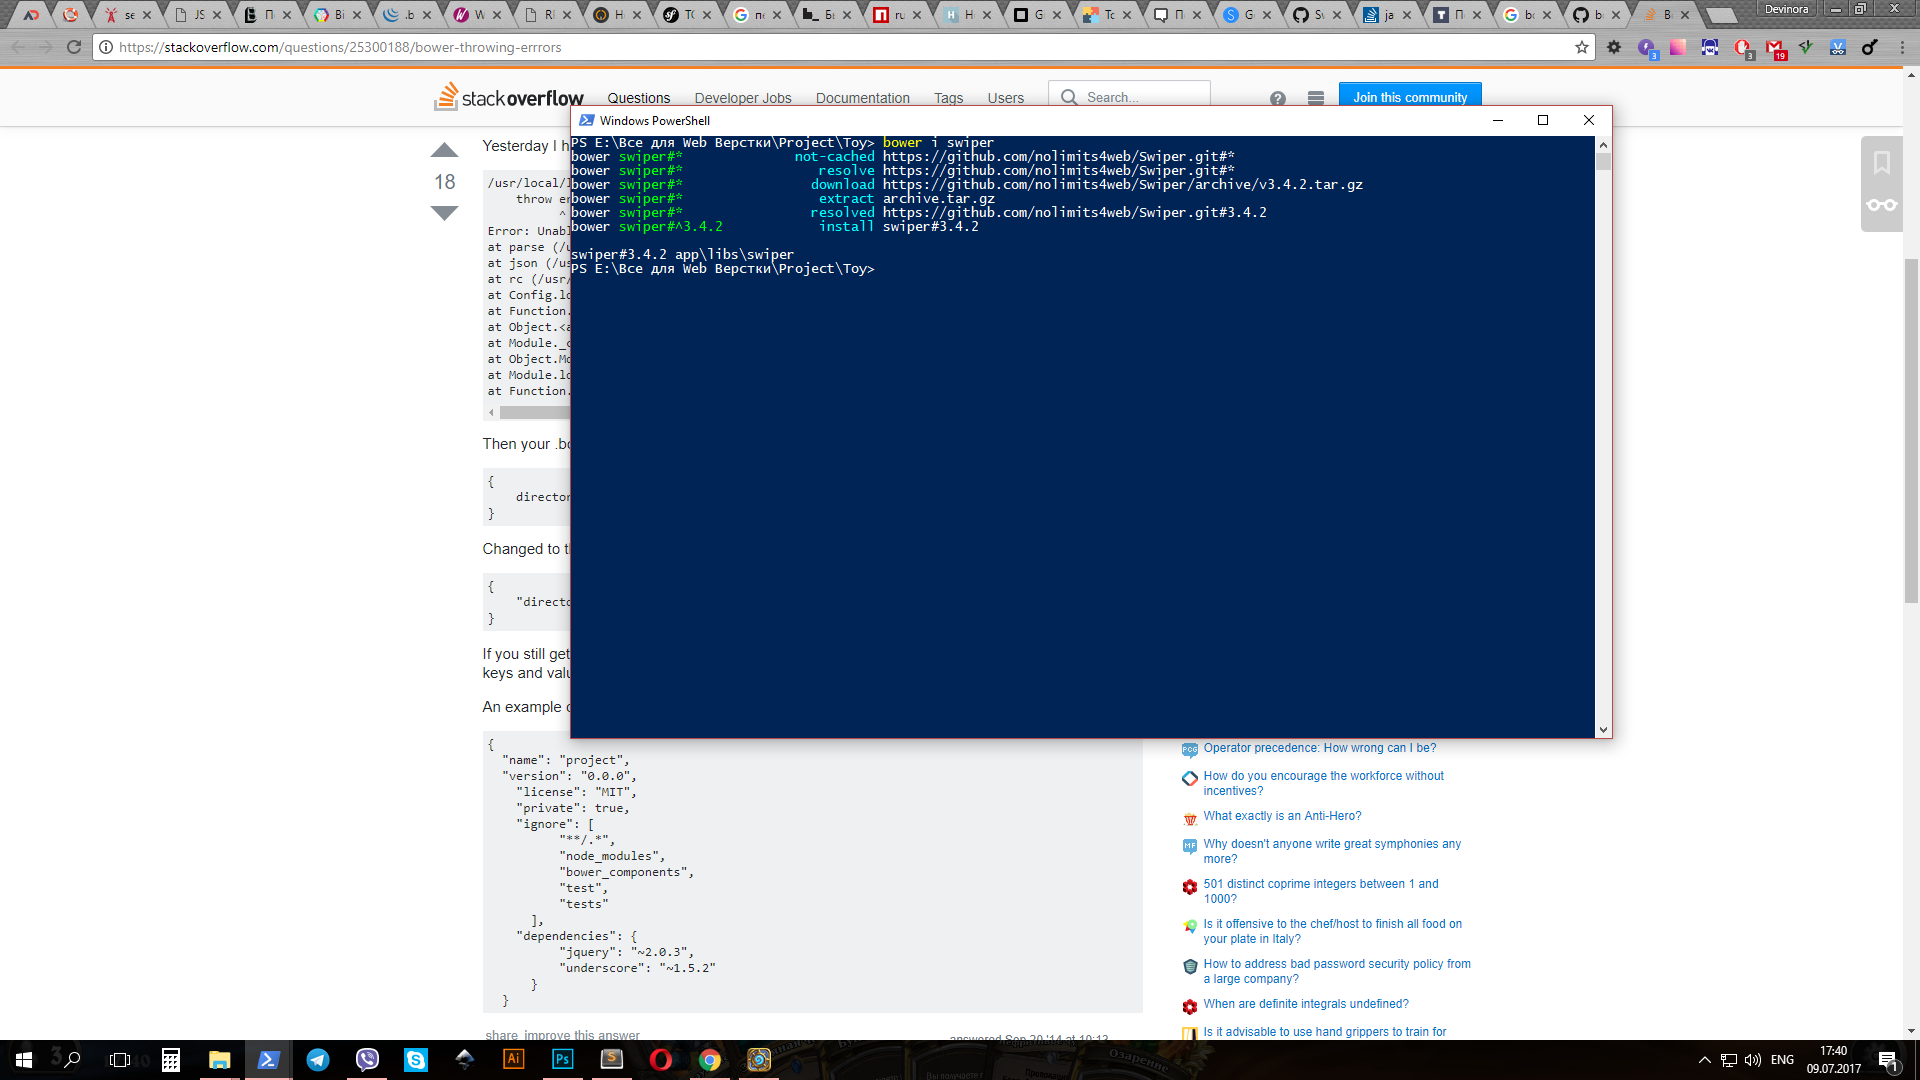The width and height of the screenshot is (1920, 1080).
Task: Open Photoshop from taskbar
Action: point(562,1060)
